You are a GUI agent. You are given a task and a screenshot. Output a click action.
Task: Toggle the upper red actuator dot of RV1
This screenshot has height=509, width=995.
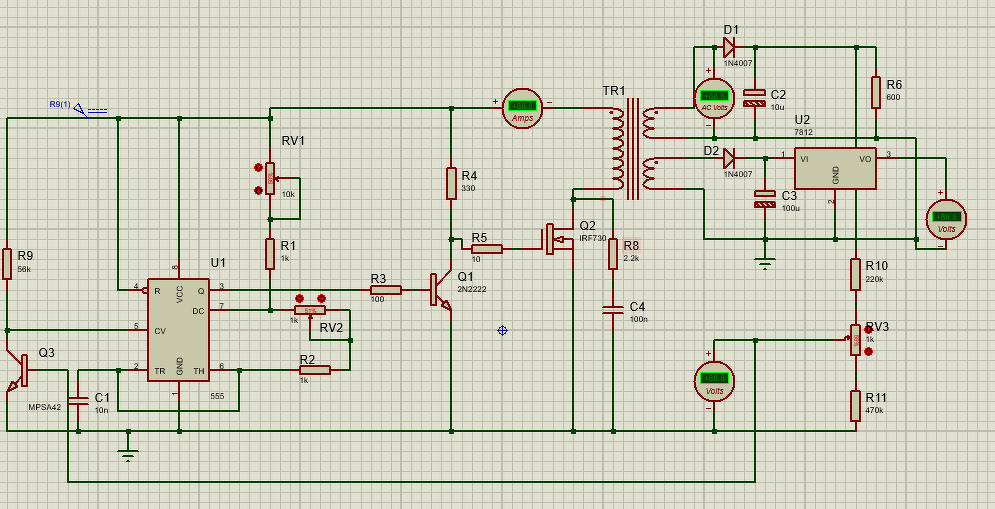[258, 168]
